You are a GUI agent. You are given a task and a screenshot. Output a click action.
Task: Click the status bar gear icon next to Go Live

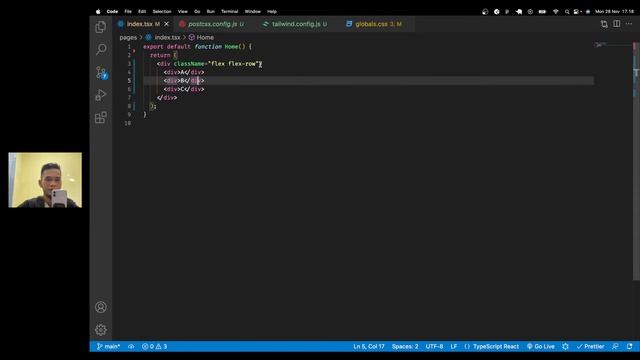tap(565, 347)
